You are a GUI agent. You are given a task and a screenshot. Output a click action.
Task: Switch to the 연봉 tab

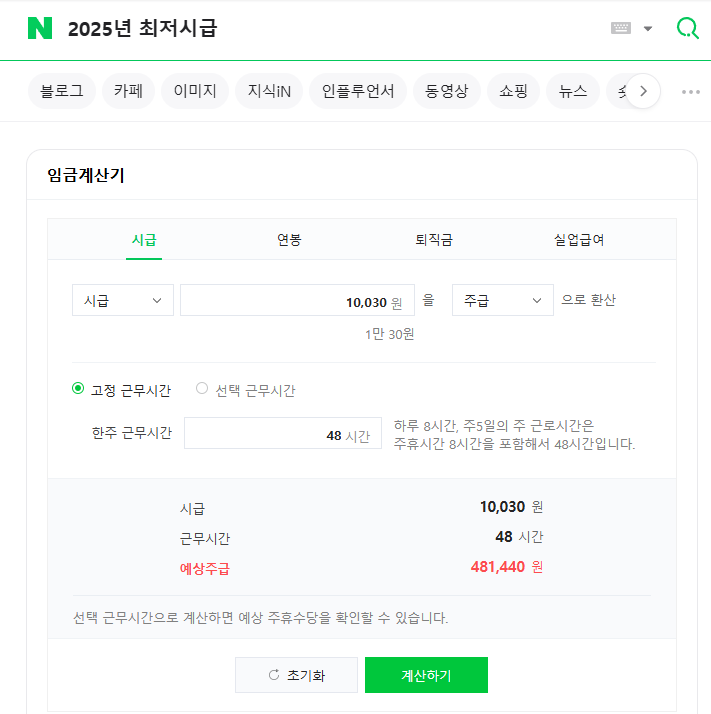click(289, 240)
